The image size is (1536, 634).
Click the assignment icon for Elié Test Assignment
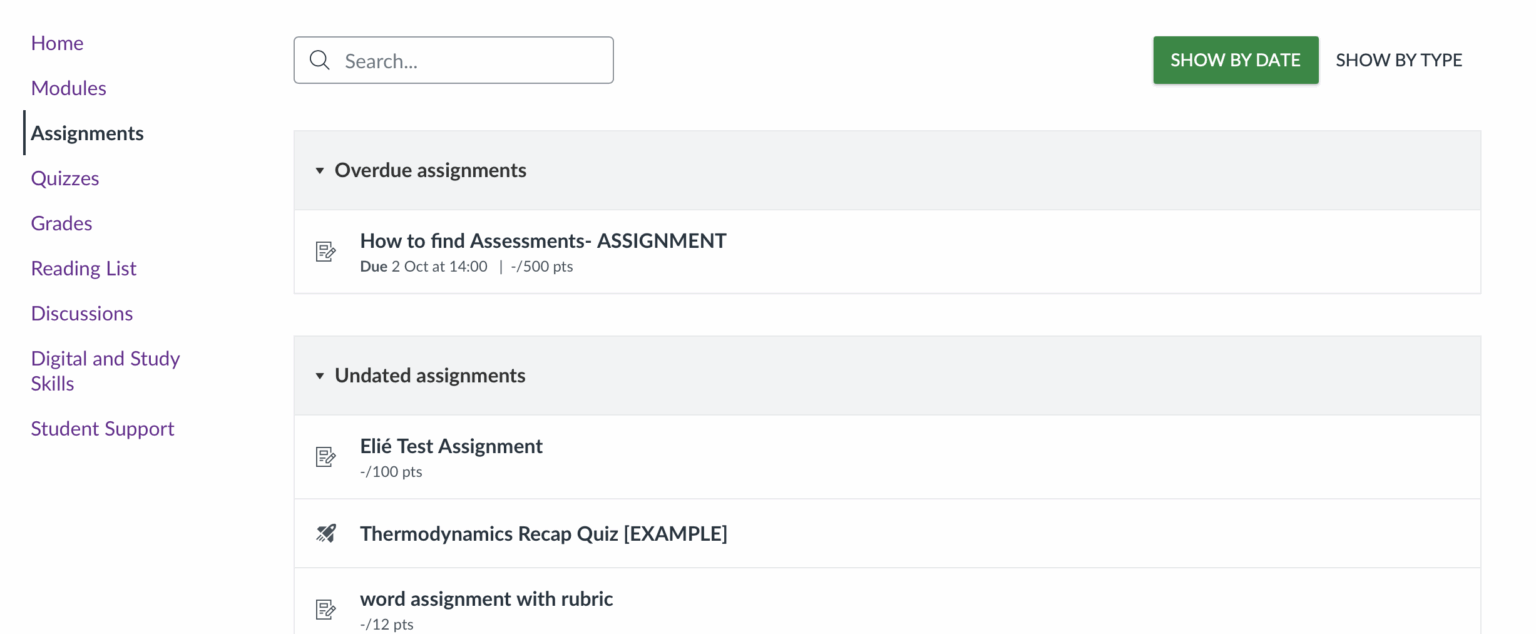point(325,456)
